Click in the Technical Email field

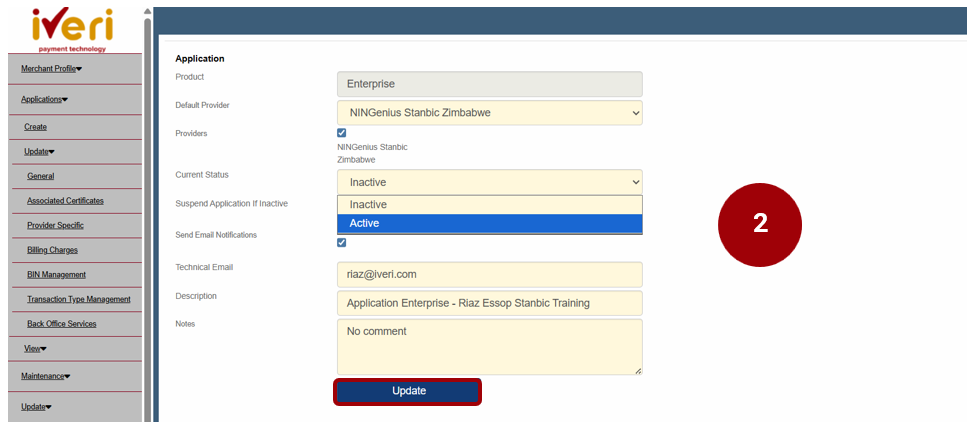click(x=490, y=275)
